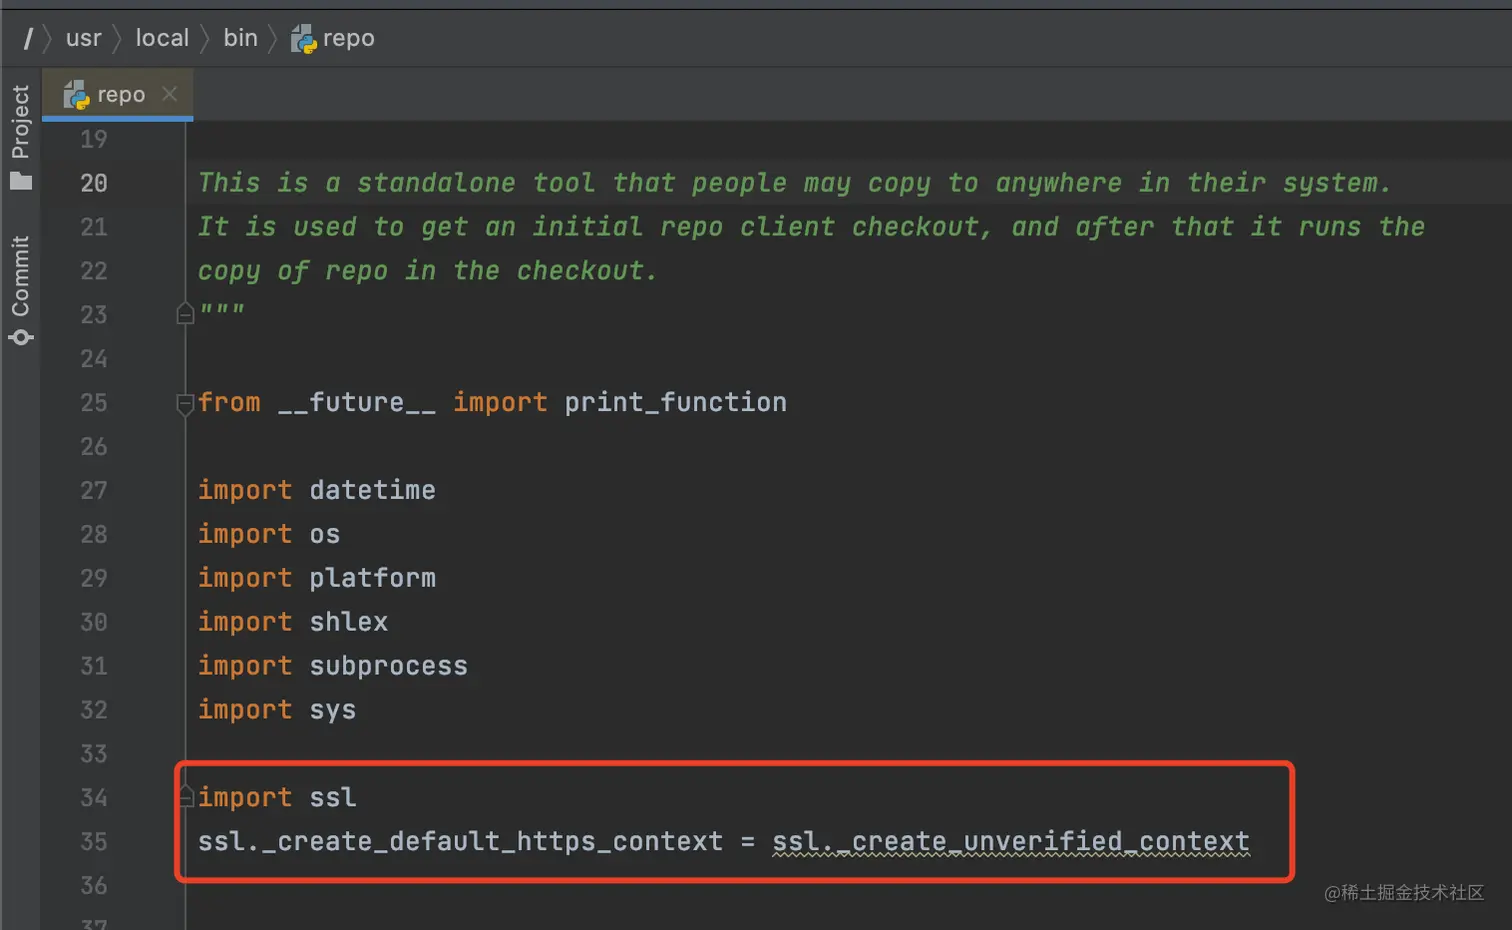Close the repo editor tab

[x=170, y=93]
